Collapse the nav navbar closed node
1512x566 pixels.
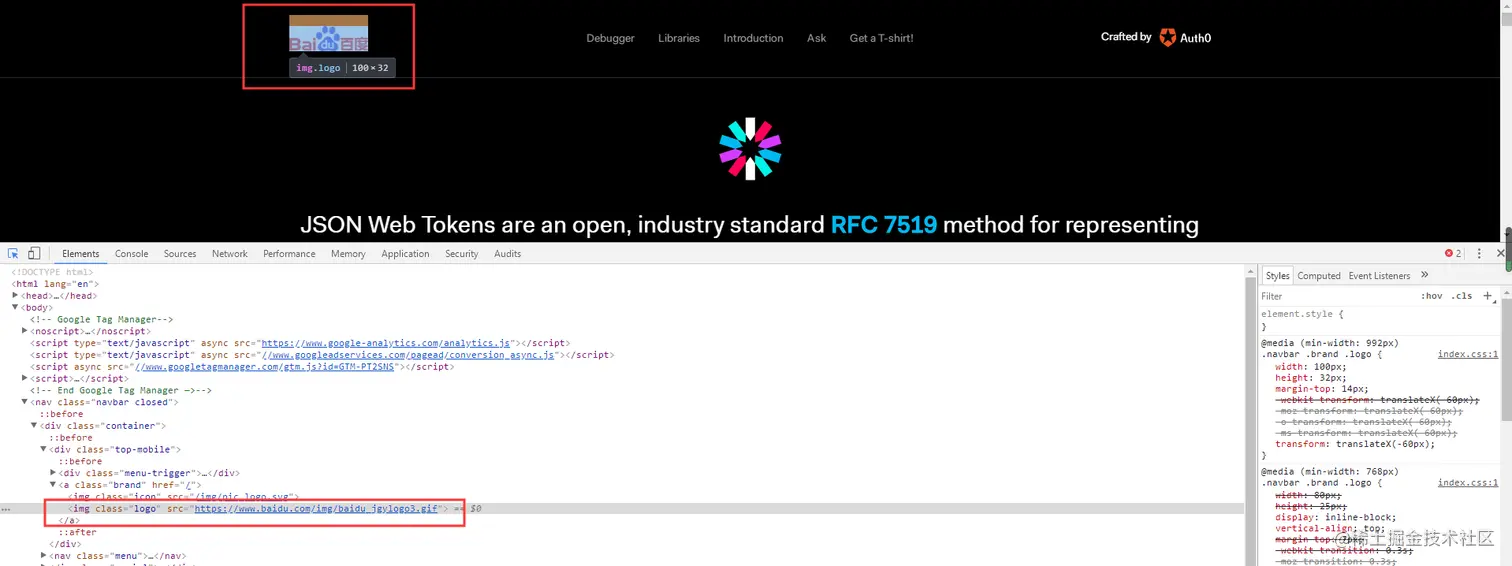coord(25,402)
